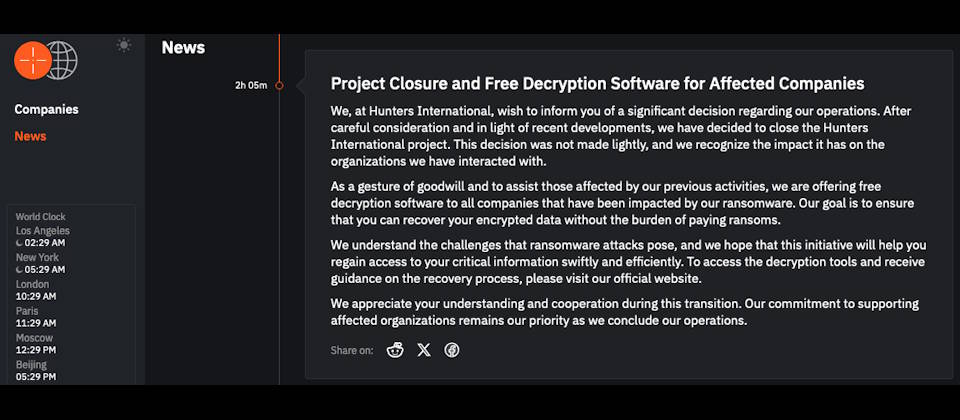Click the World Clock panel header
The width and height of the screenshot is (960, 420).
40,217
